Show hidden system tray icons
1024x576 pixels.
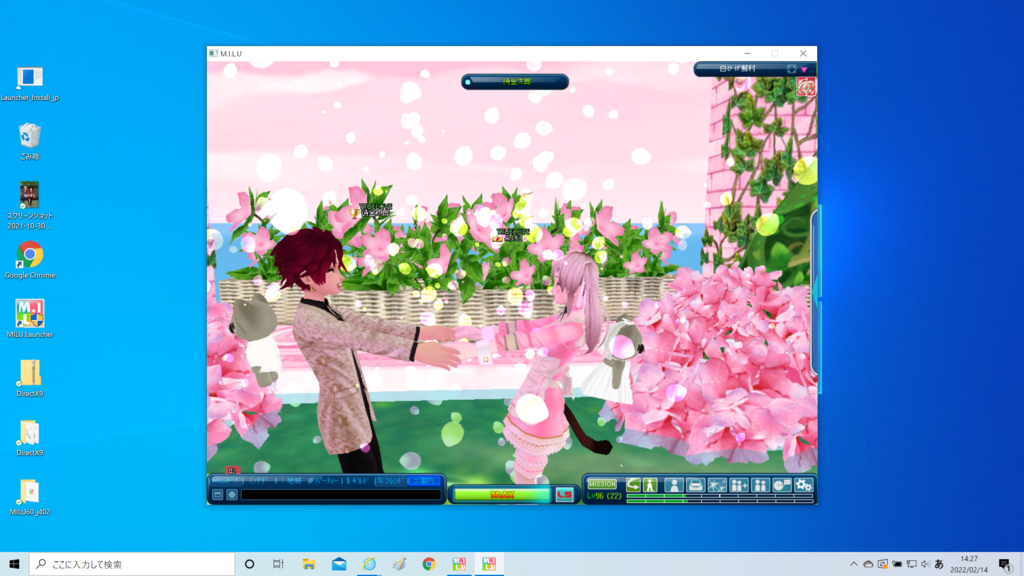(x=854, y=564)
